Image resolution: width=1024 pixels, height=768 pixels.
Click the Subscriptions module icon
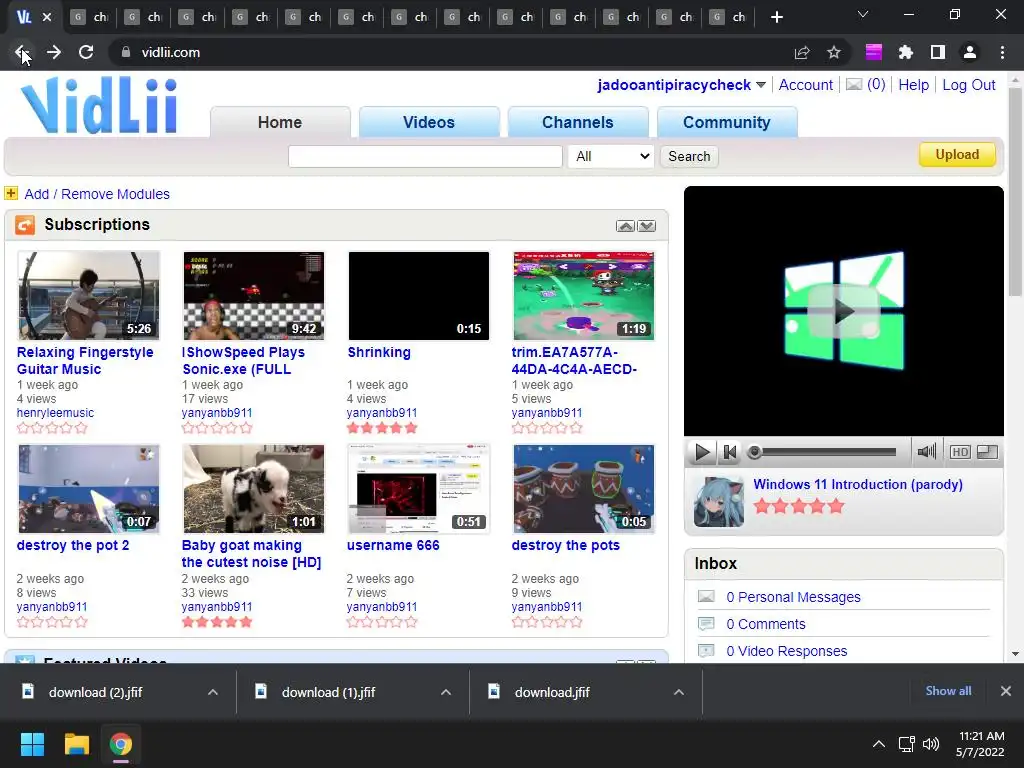pos(25,225)
